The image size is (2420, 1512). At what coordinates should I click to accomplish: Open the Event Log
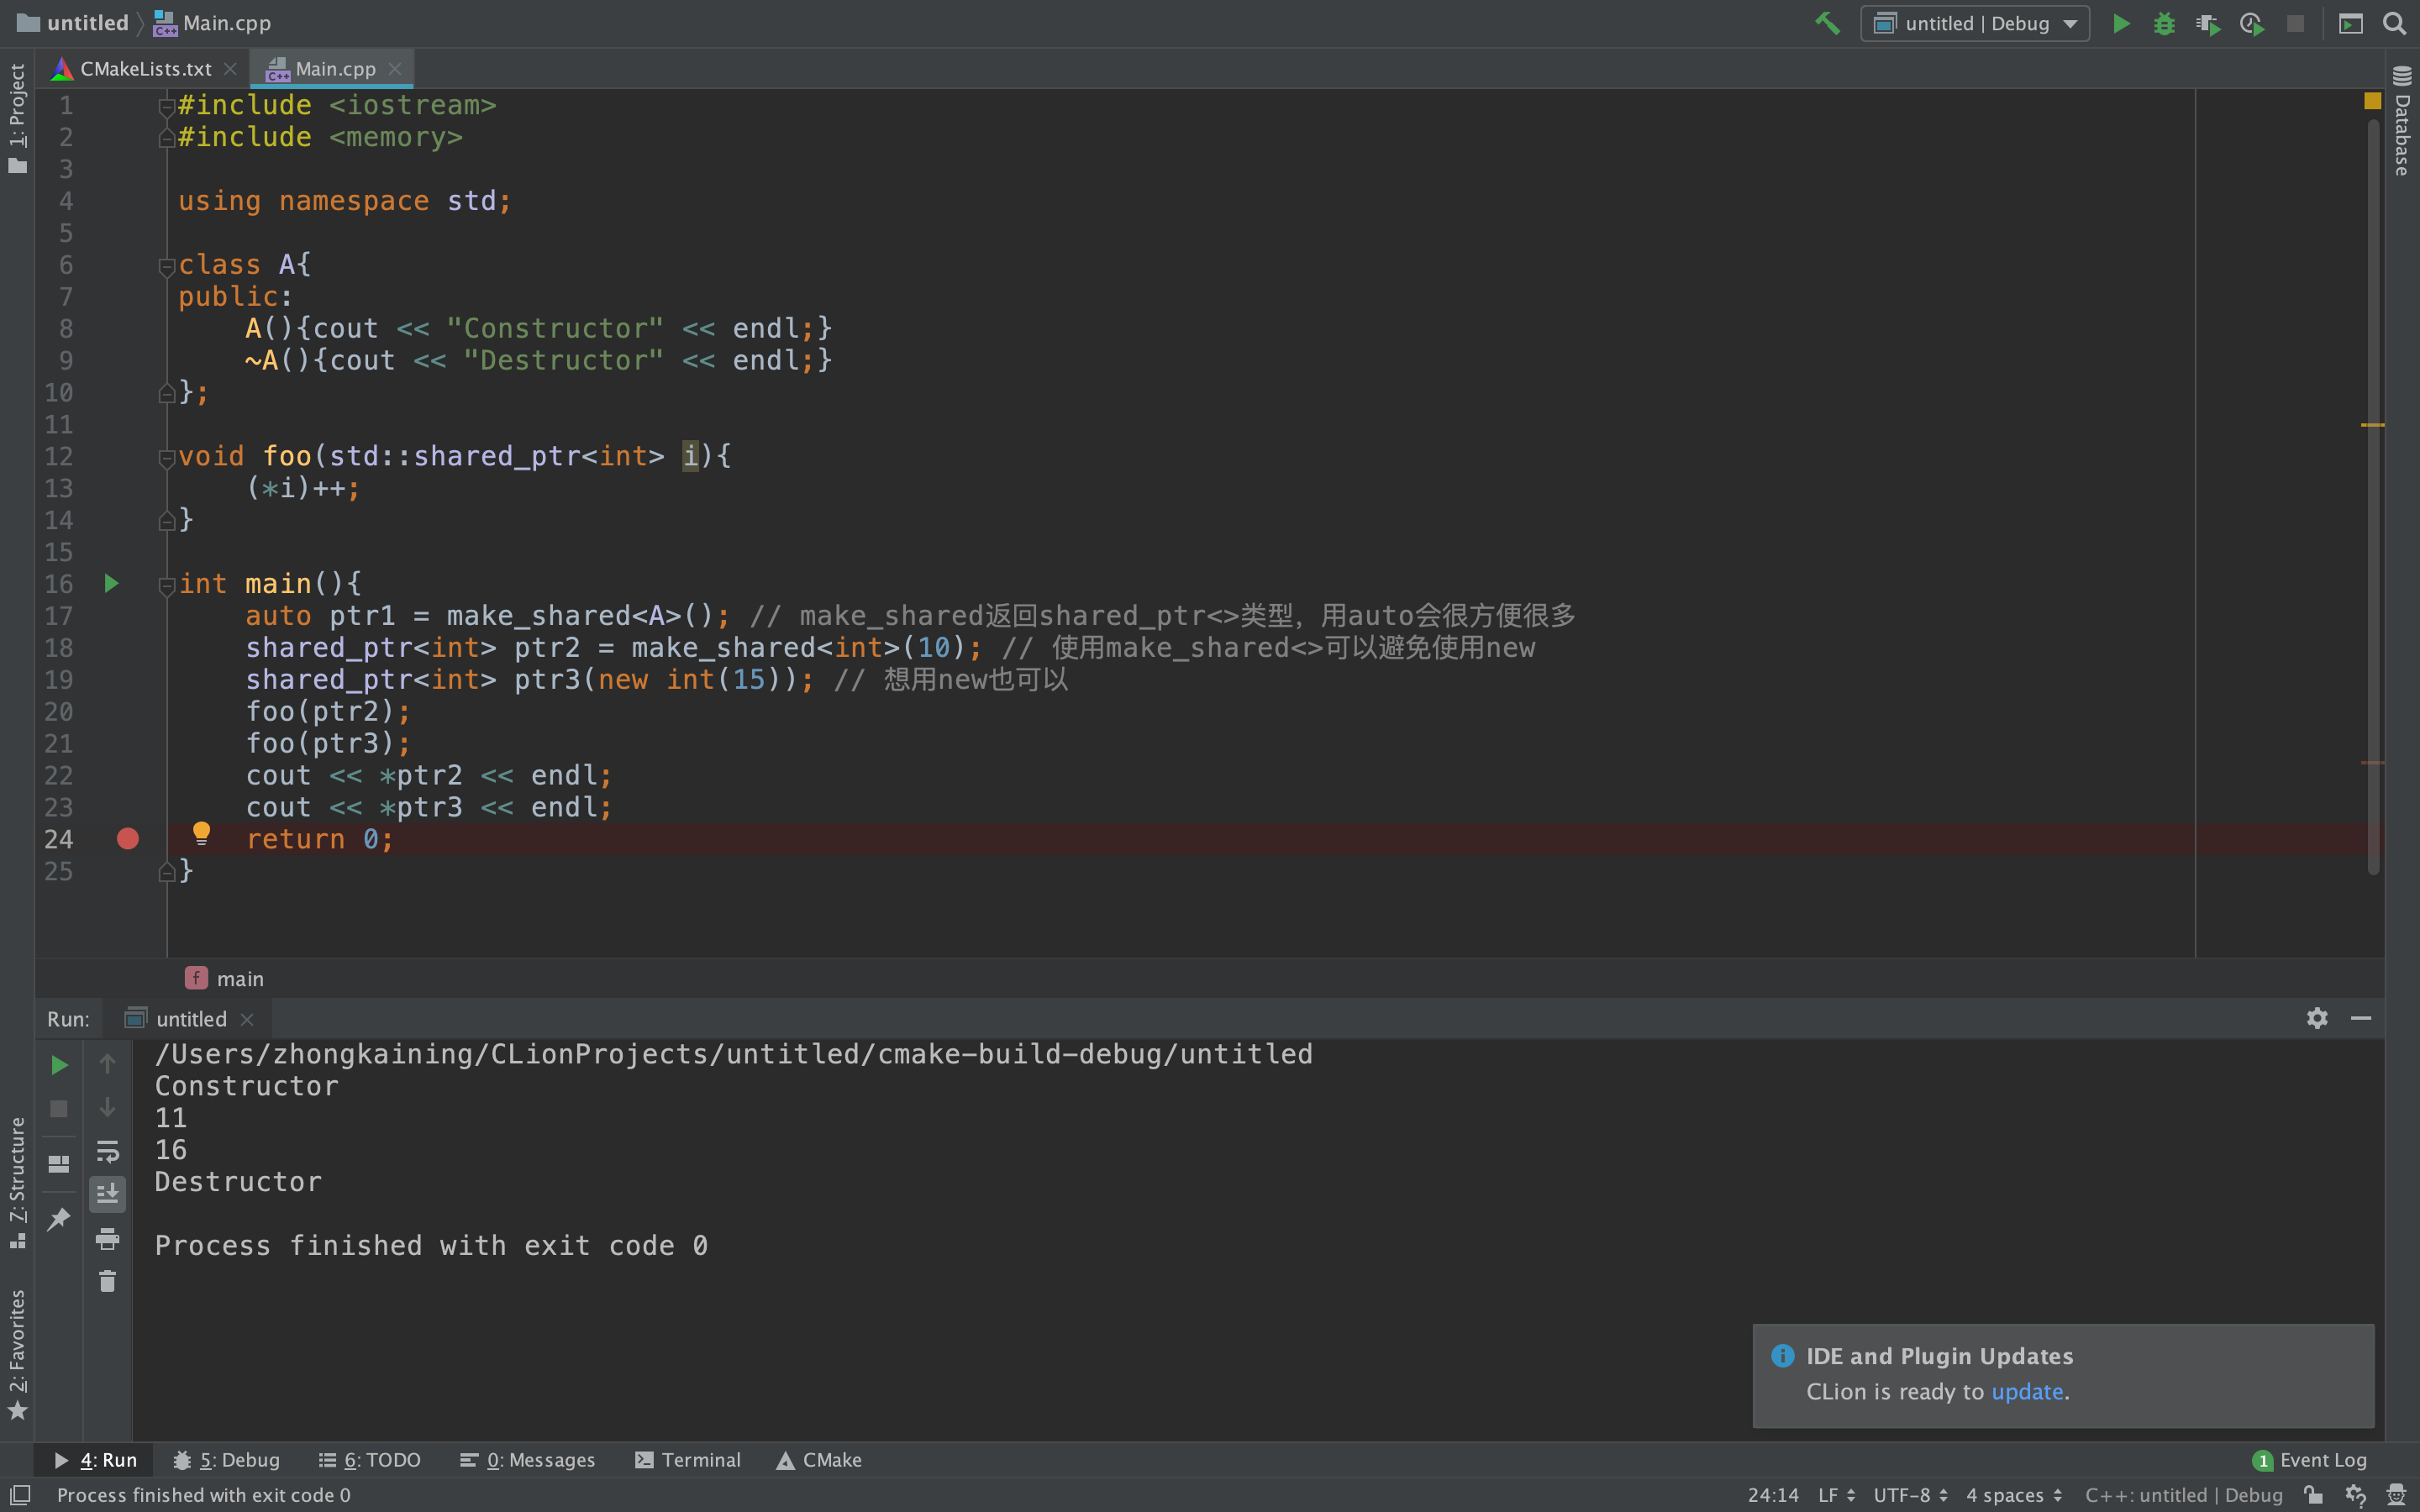click(2309, 1460)
